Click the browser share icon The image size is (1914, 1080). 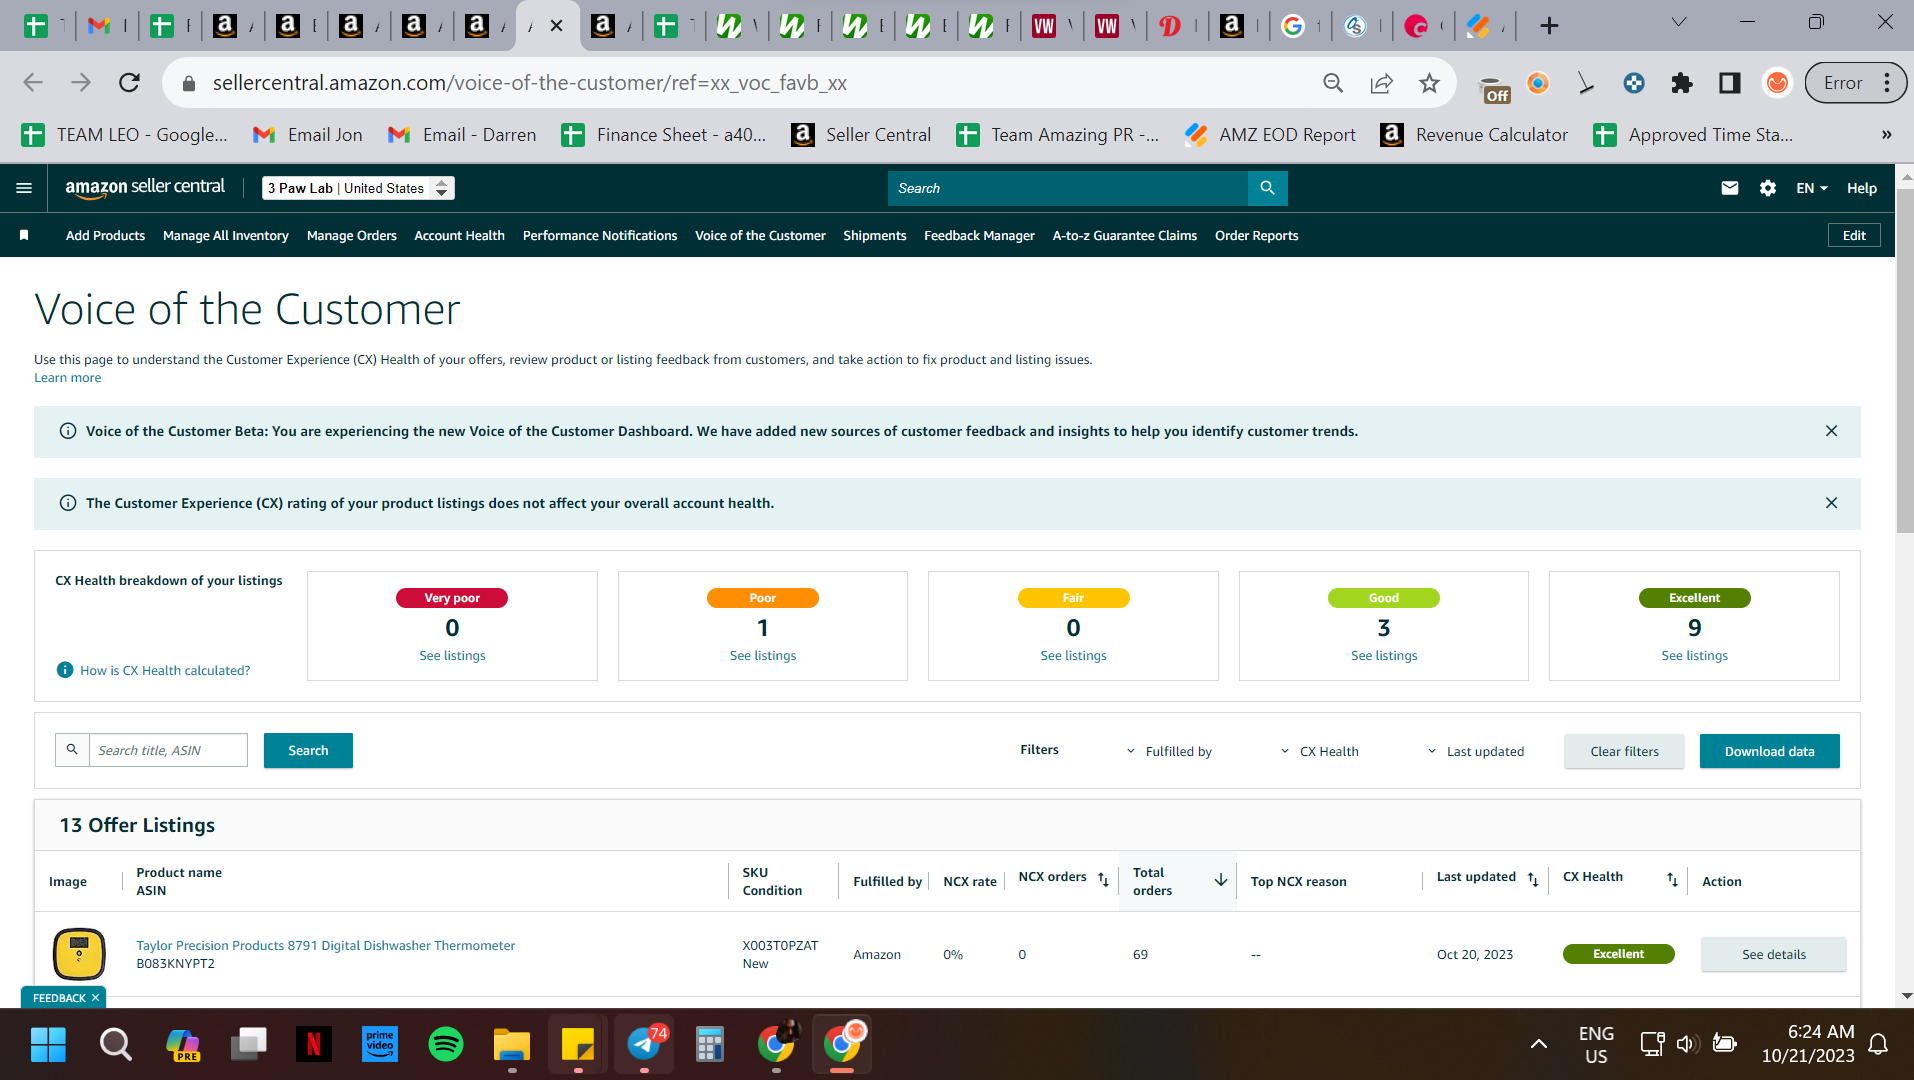(1381, 83)
